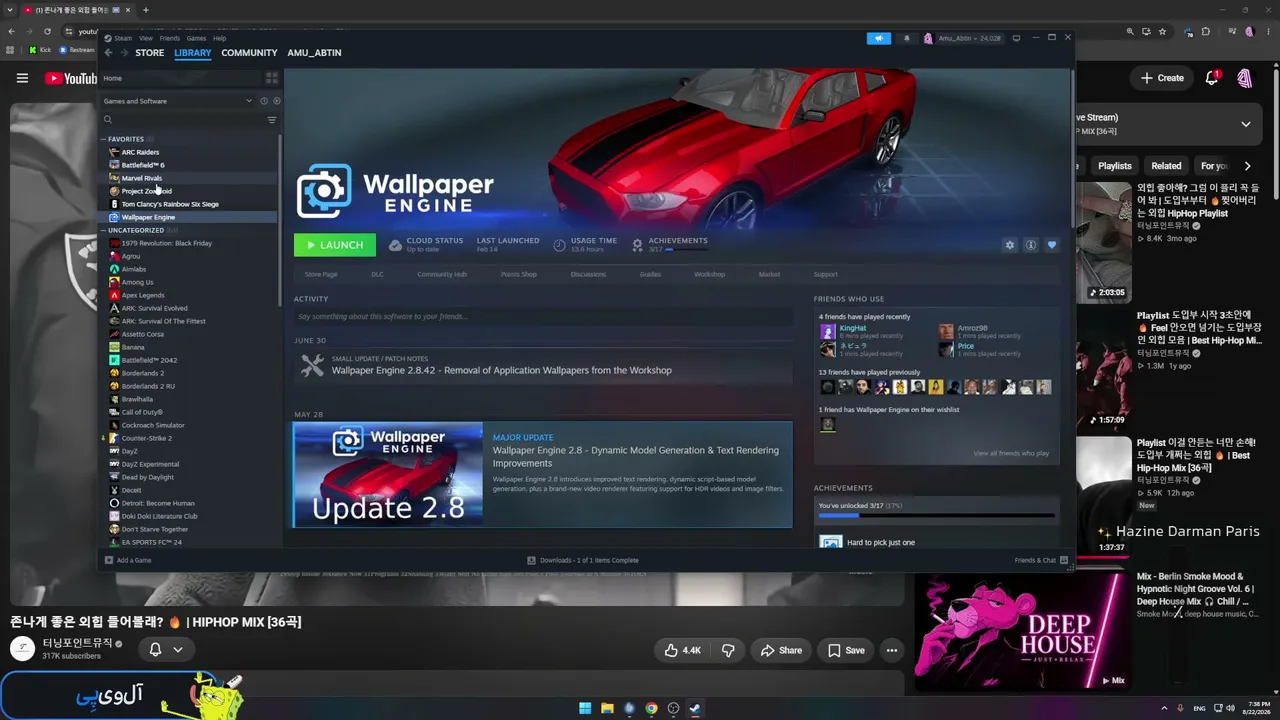This screenshot has height=720, width=1280.
Task: Click the activity post text box
Action: [542, 316]
